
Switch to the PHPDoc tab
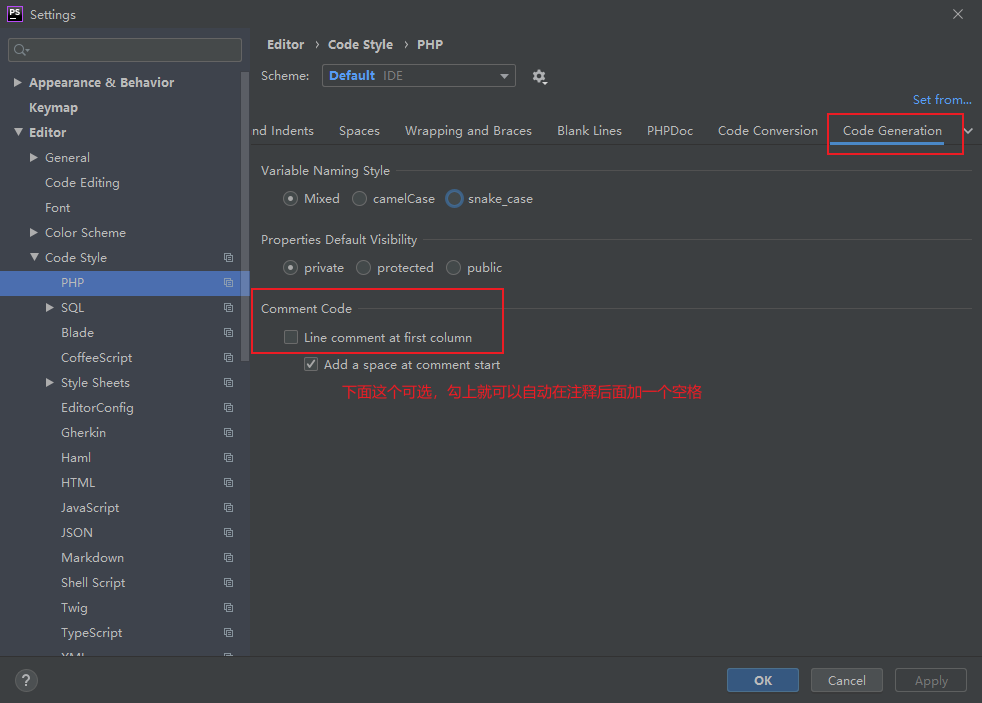pos(669,131)
